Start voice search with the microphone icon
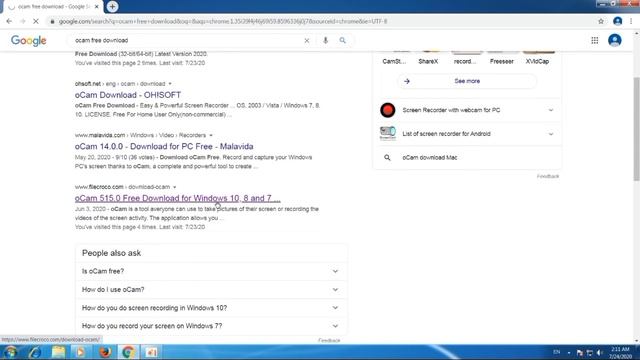The width and height of the screenshot is (640, 360). (x=325, y=40)
